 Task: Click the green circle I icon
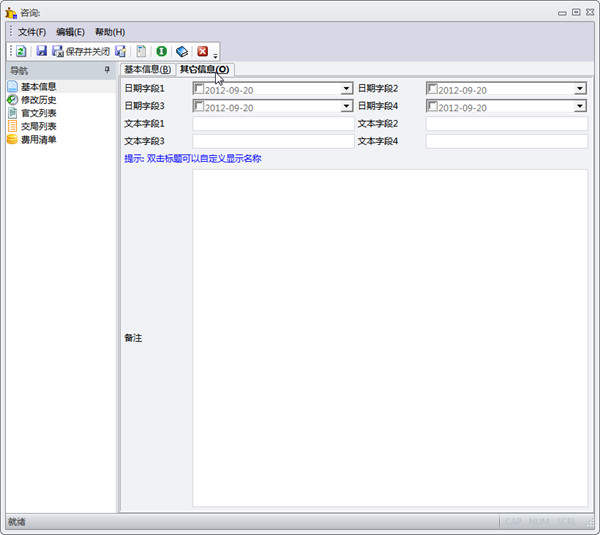coord(161,51)
